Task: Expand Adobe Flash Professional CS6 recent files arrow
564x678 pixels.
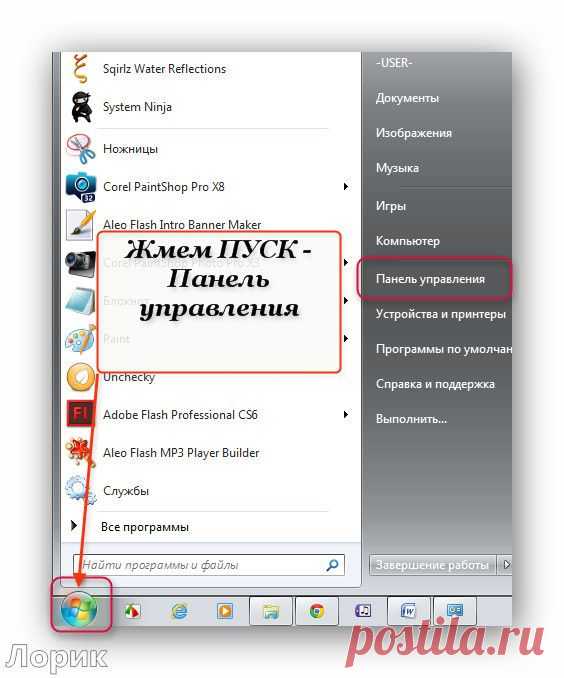Action: pos(346,415)
